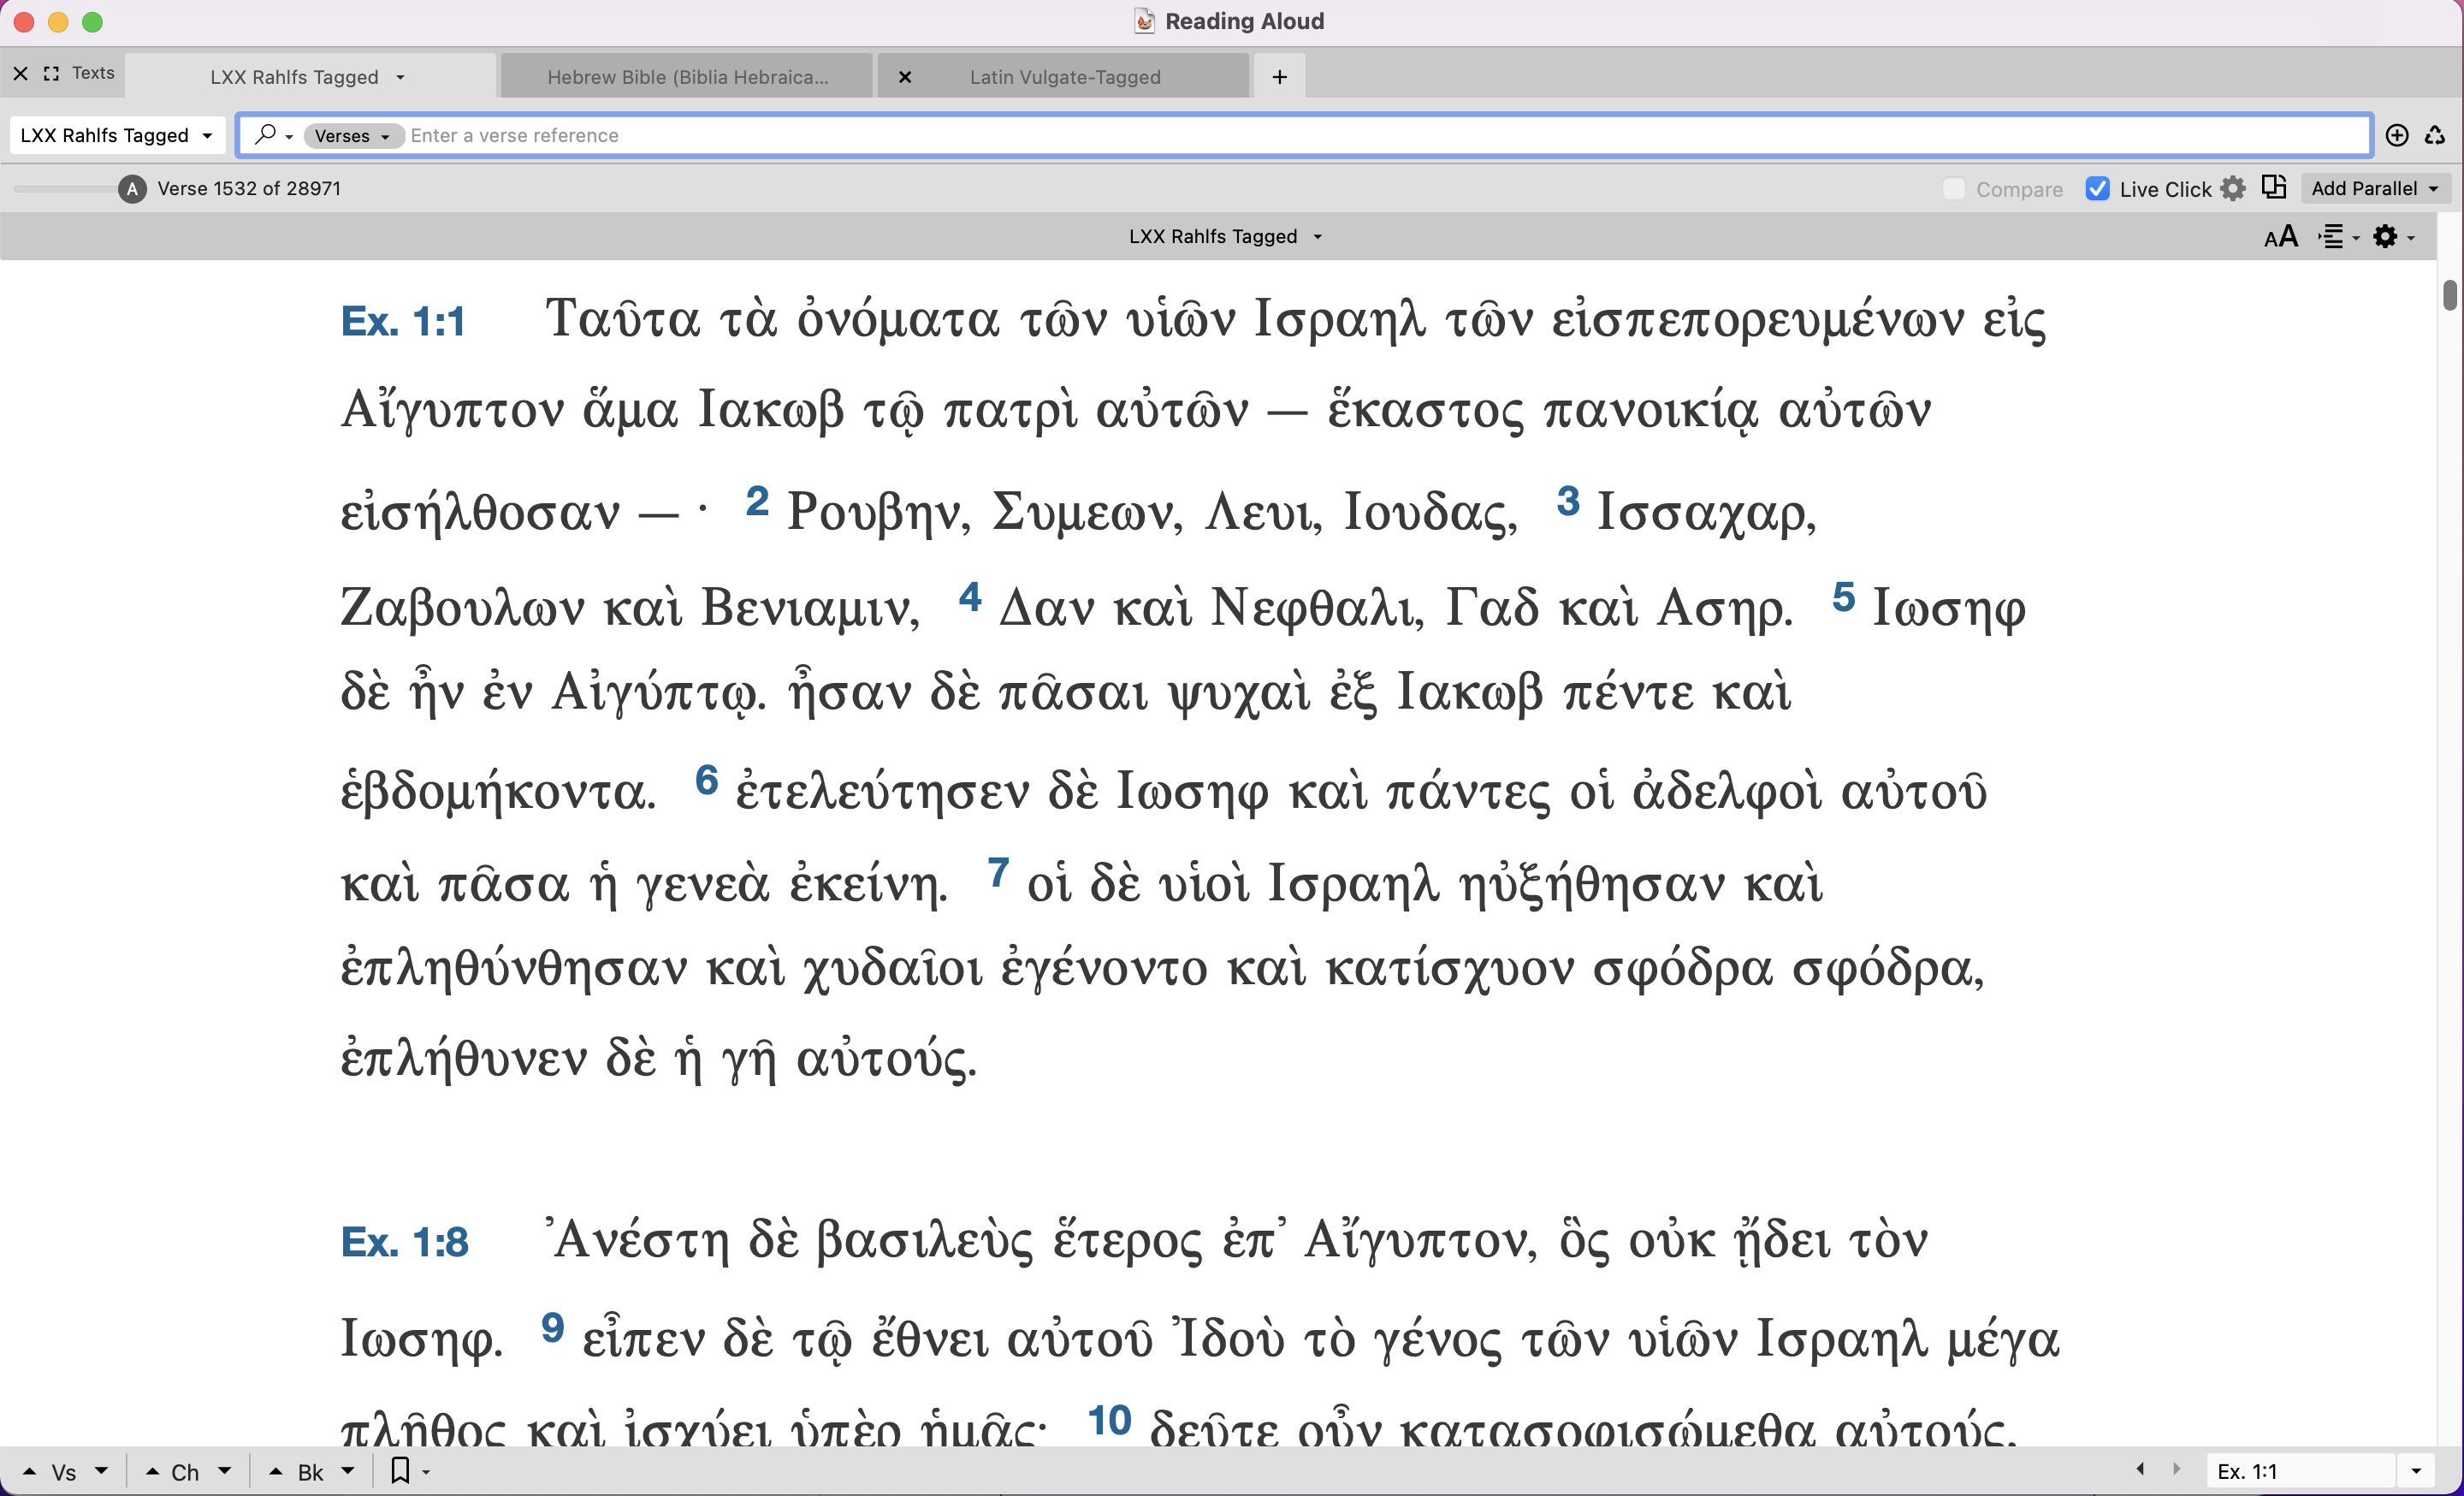Open the LXX Rahlfs Tagged text selector
This screenshot has width=2464, height=1496.
coord(116,135)
